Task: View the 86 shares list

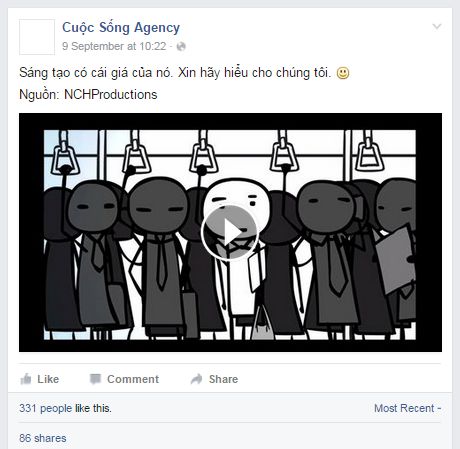Action: (x=43, y=438)
